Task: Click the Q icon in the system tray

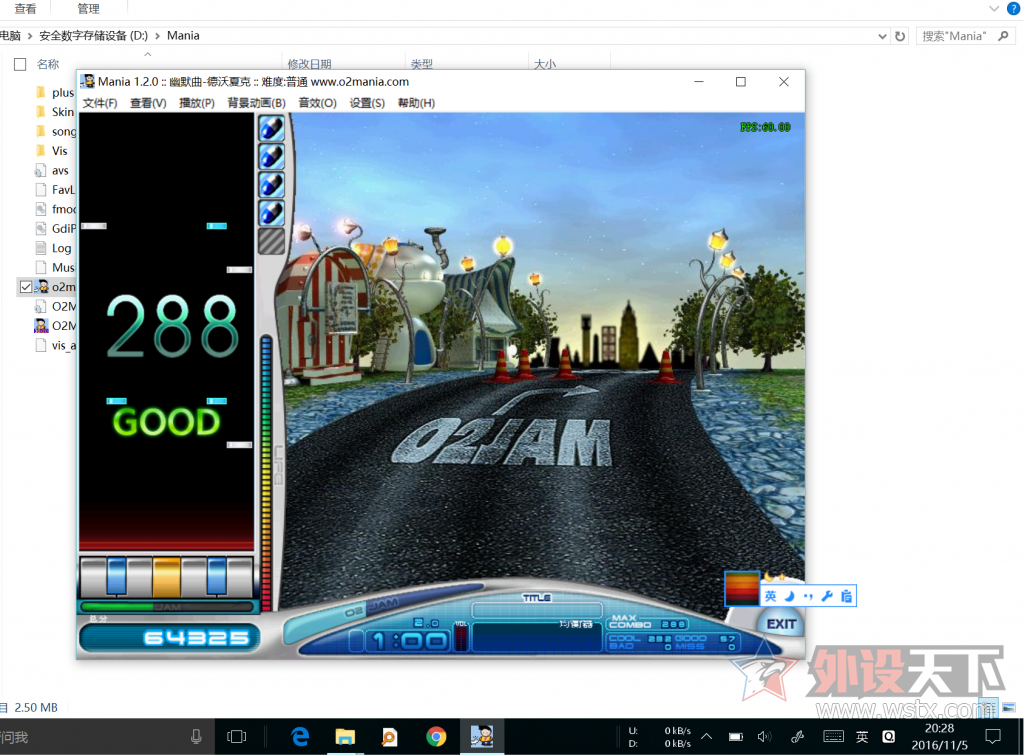Action: [x=889, y=737]
